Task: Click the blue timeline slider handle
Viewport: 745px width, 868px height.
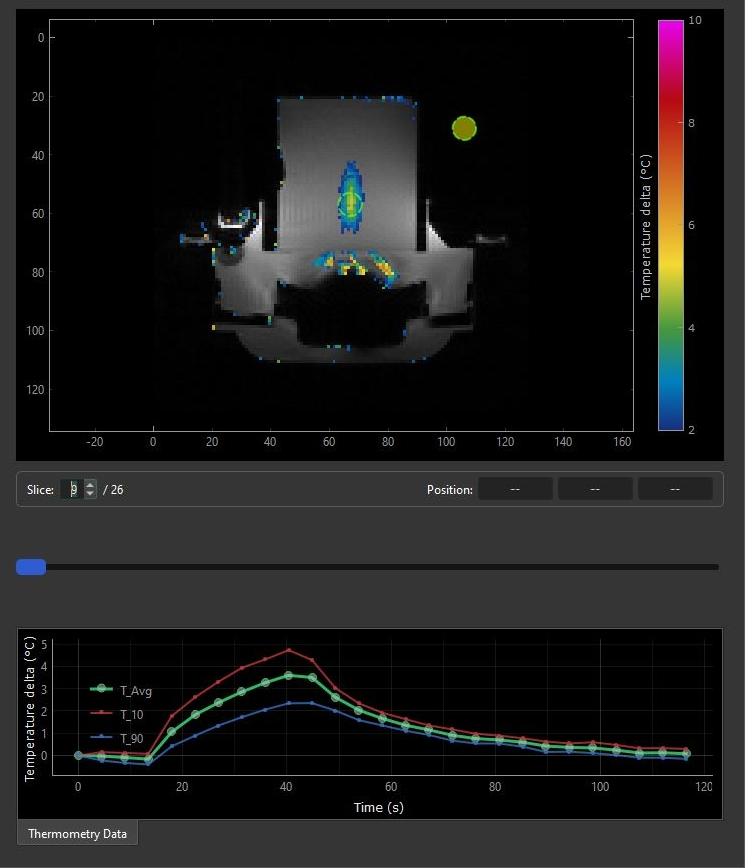Action: pos(31,567)
